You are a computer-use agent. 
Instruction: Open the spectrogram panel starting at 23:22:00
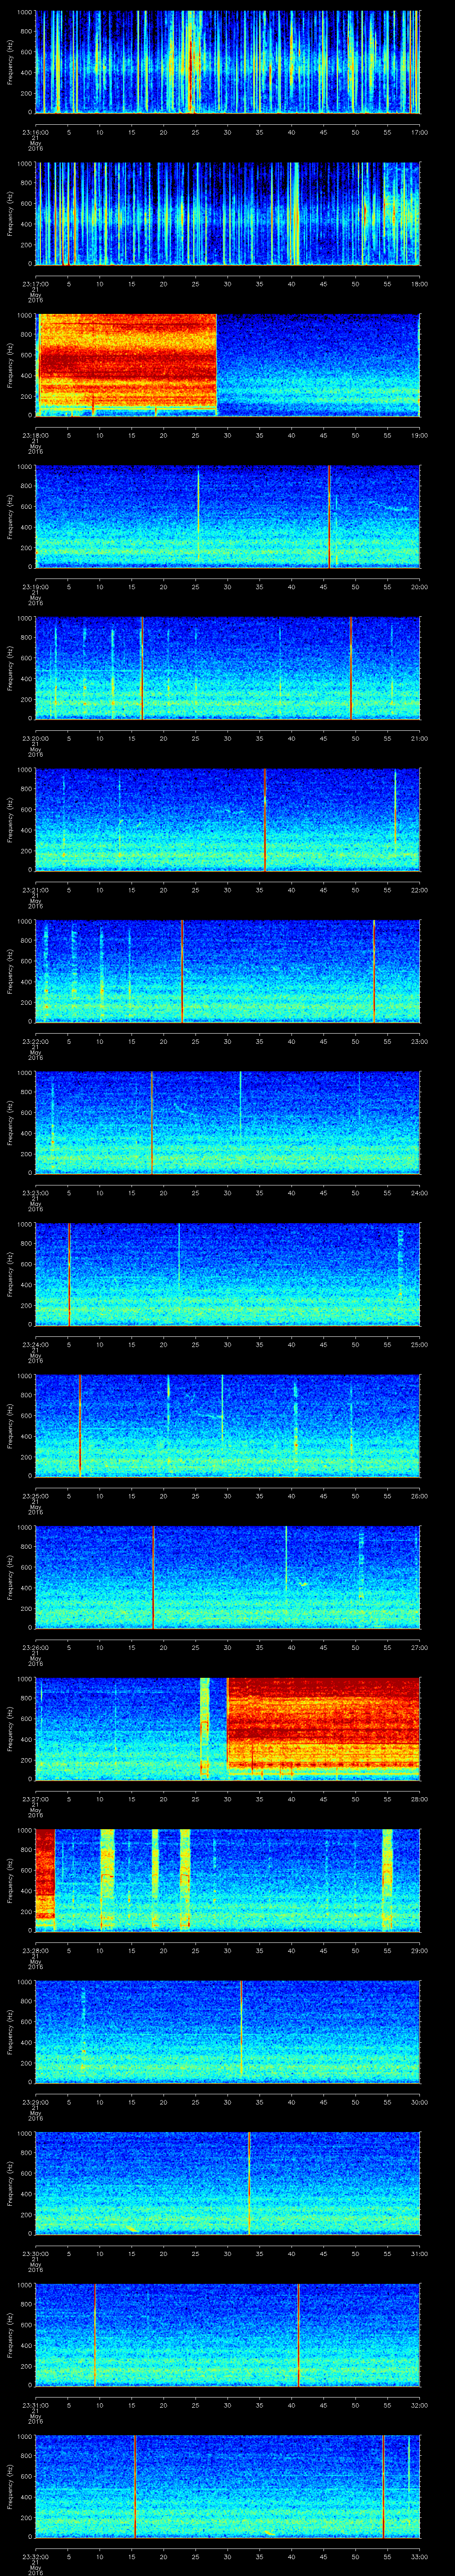(x=227, y=971)
